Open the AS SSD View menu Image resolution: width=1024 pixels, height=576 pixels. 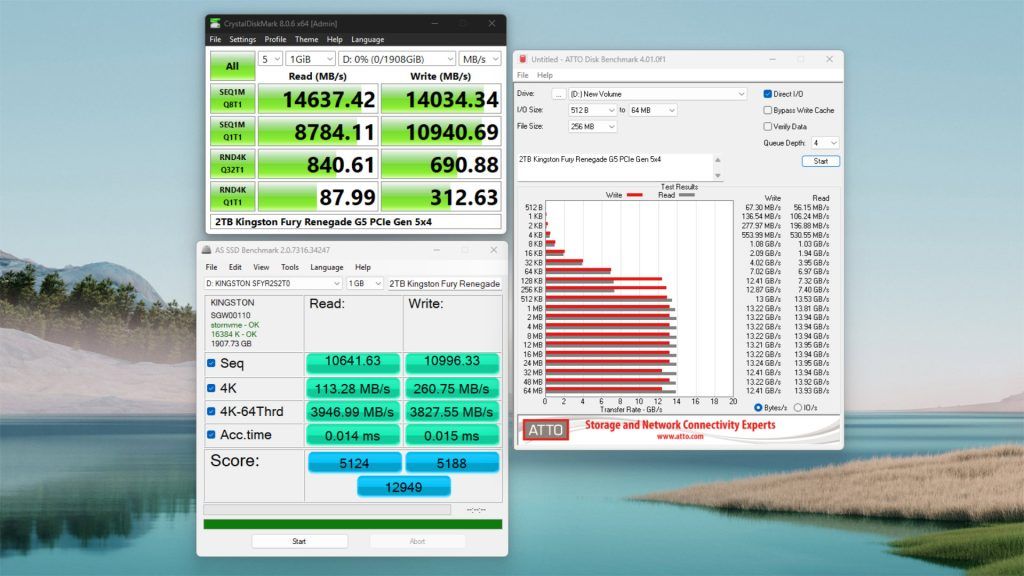261,267
